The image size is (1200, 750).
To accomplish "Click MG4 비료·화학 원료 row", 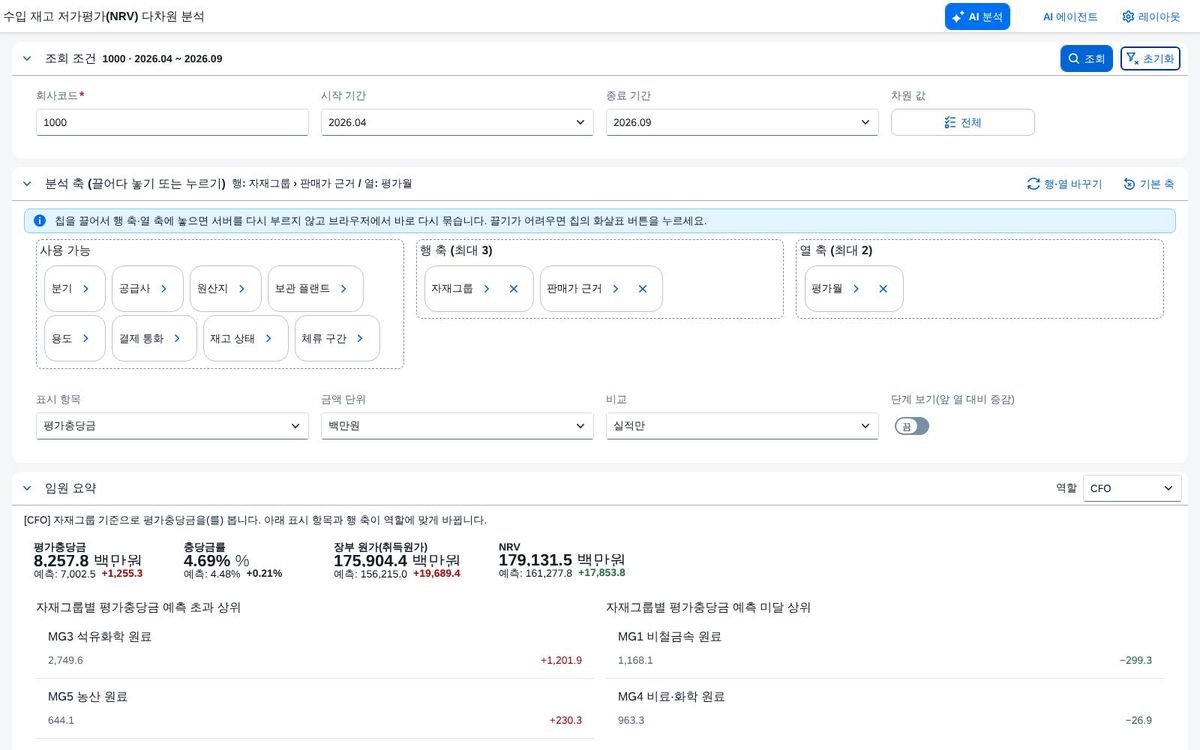I will tap(885, 708).
